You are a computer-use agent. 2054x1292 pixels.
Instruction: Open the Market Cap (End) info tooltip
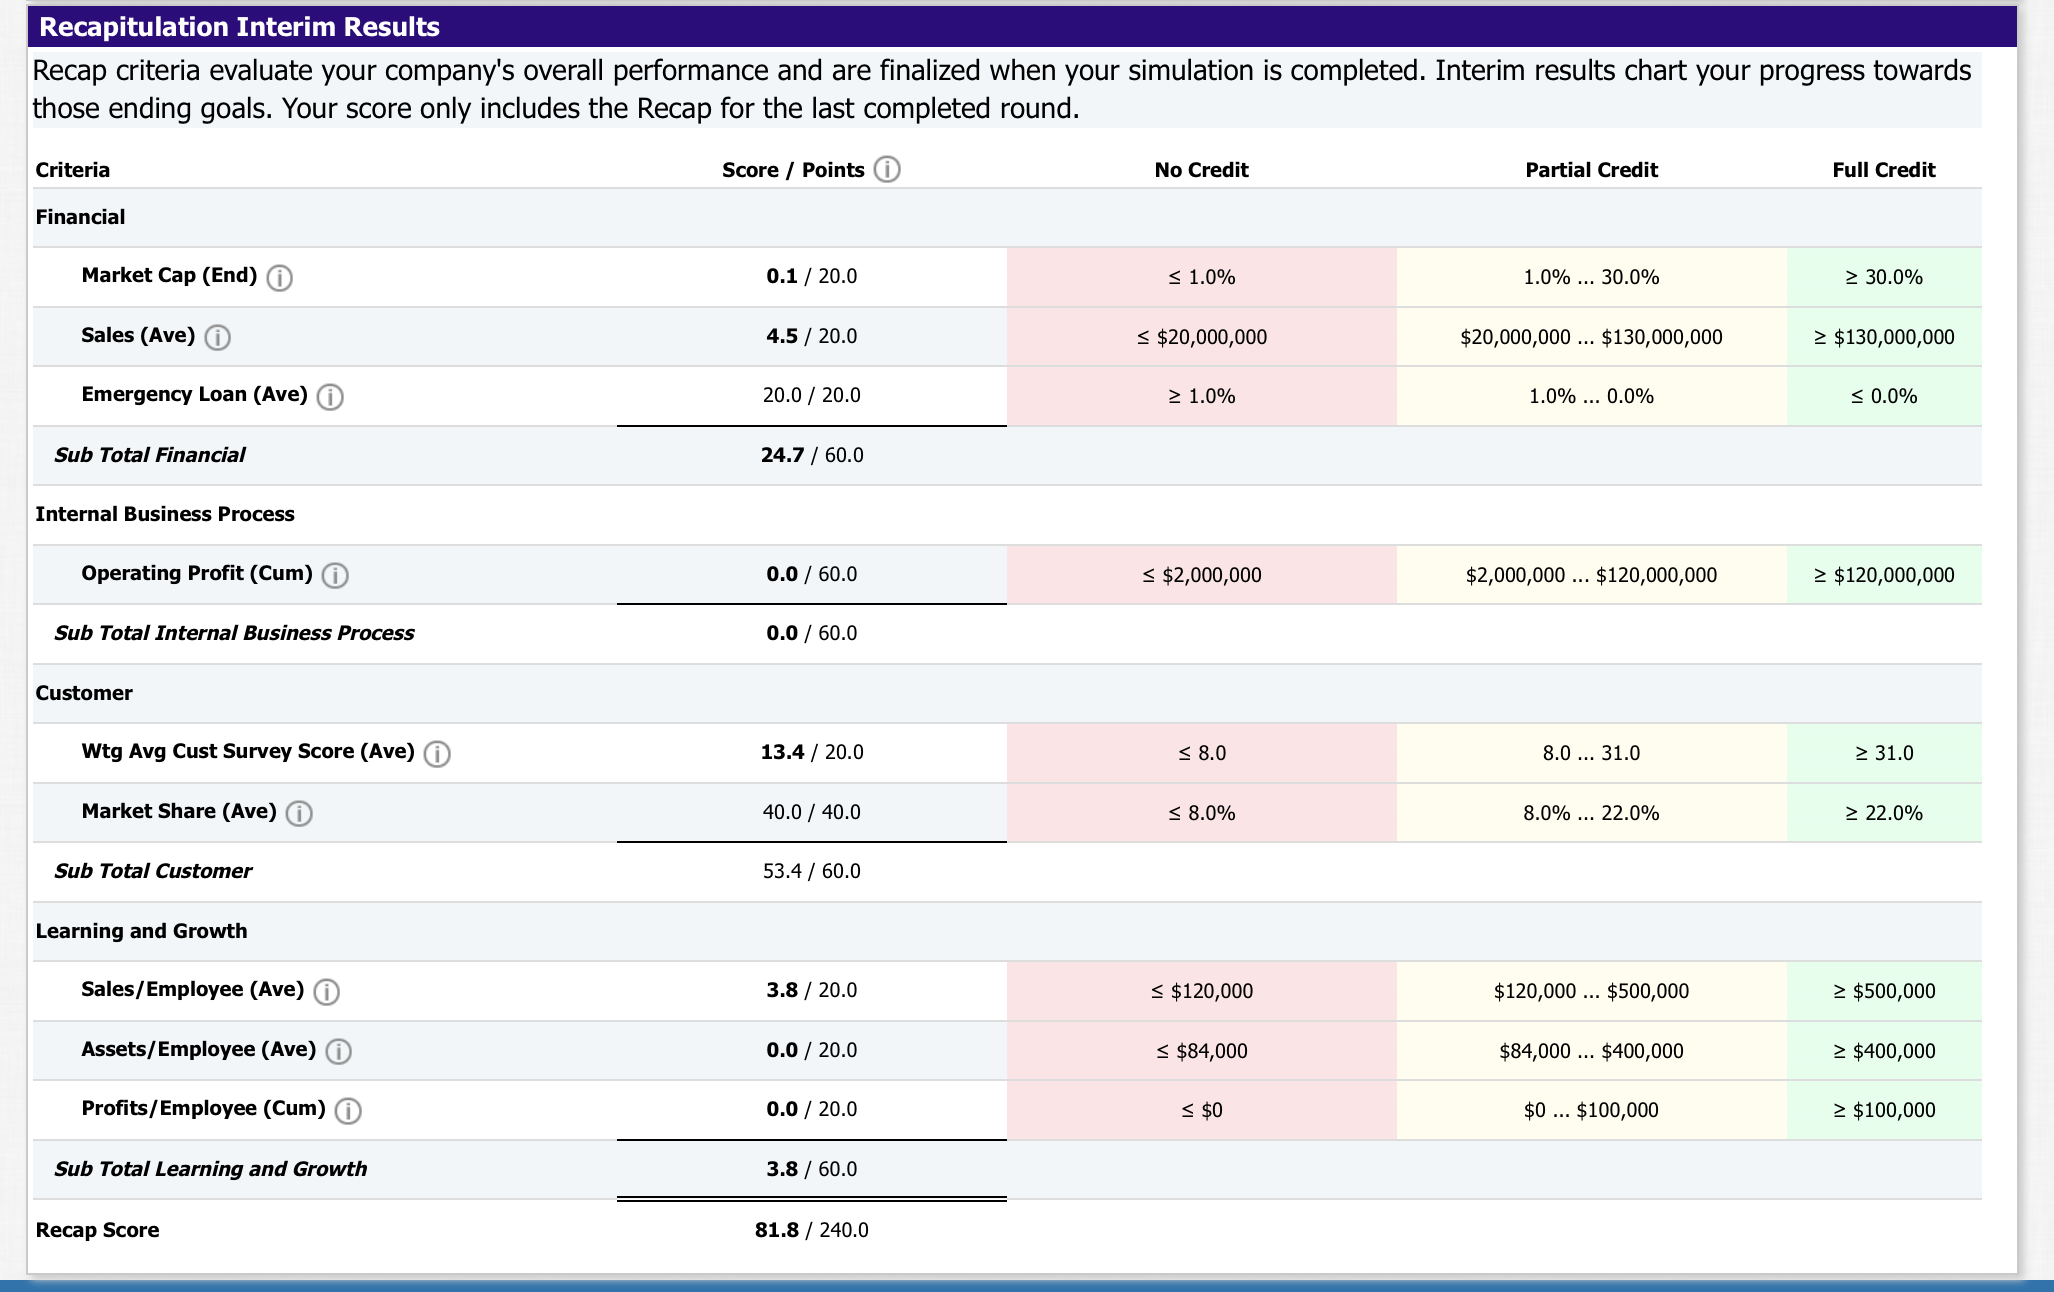(281, 278)
